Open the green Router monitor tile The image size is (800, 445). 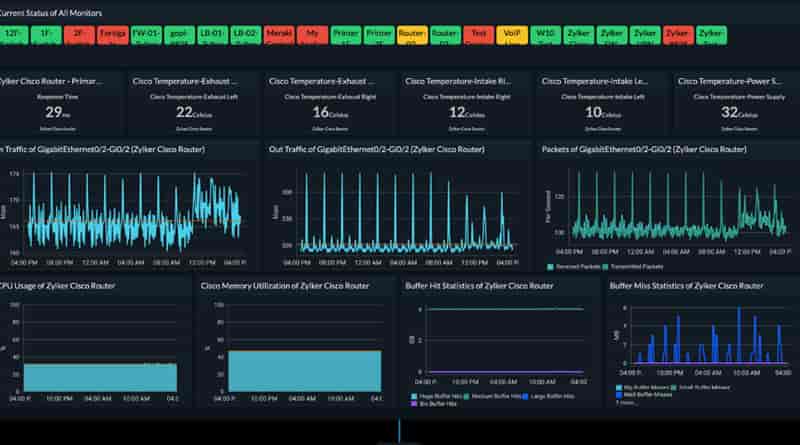pos(445,35)
